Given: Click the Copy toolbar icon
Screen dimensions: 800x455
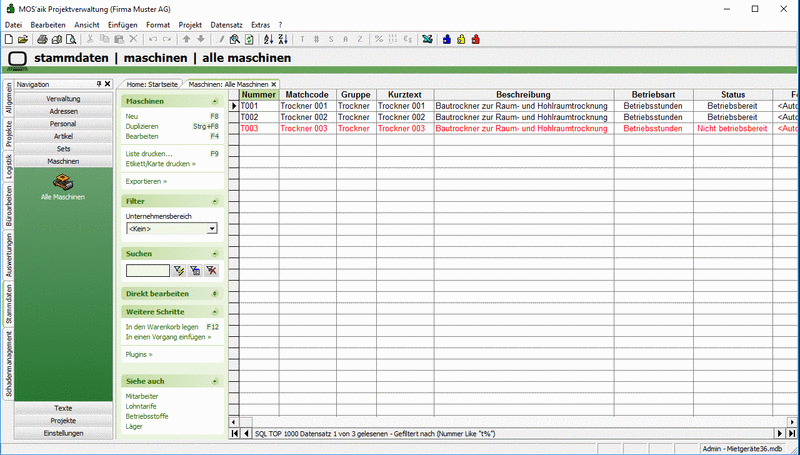Looking at the screenshot, I should (x=105, y=39).
